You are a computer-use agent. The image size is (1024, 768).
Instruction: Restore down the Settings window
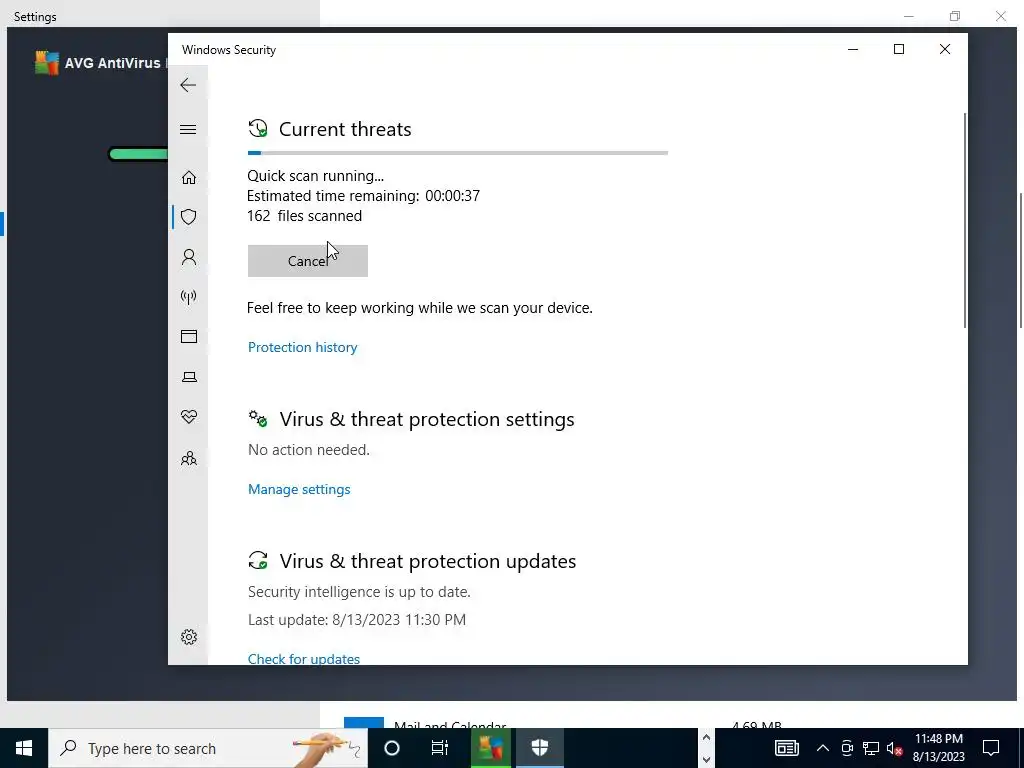point(955,16)
